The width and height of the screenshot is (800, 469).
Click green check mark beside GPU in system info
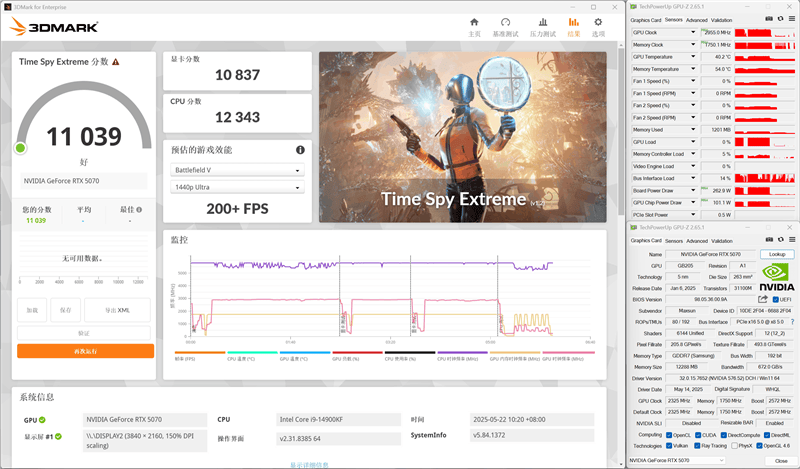click(x=42, y=419)
